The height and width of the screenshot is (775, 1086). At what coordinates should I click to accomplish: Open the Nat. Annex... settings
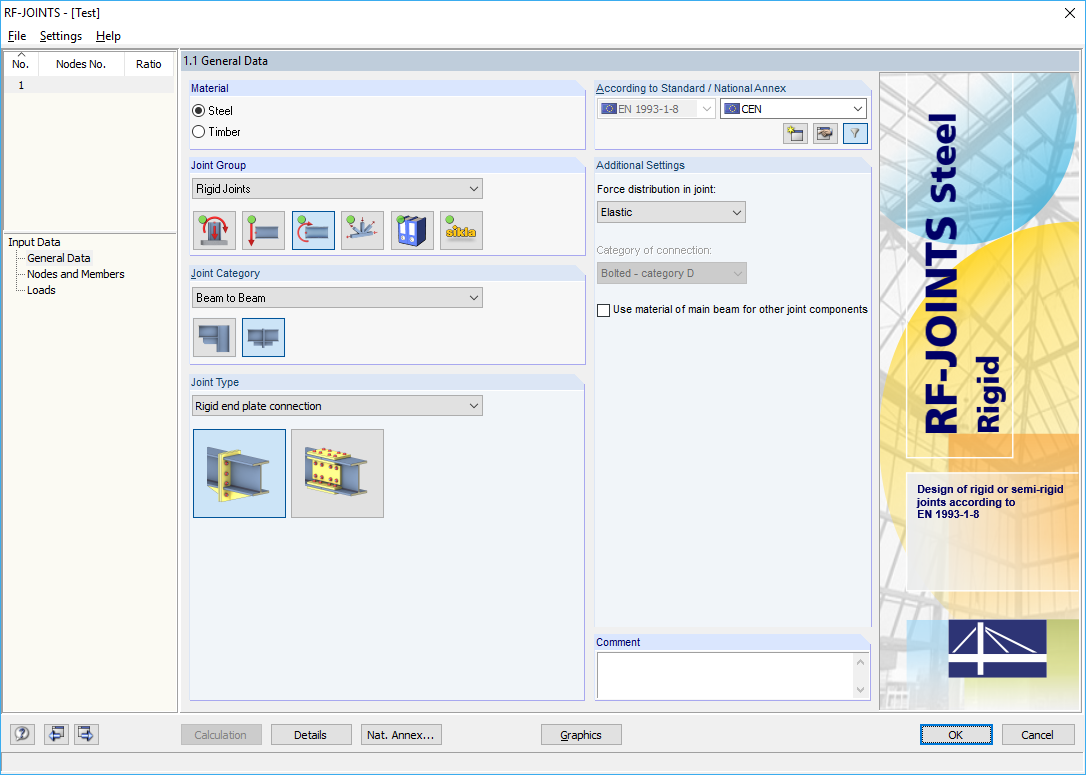(401, 735)
